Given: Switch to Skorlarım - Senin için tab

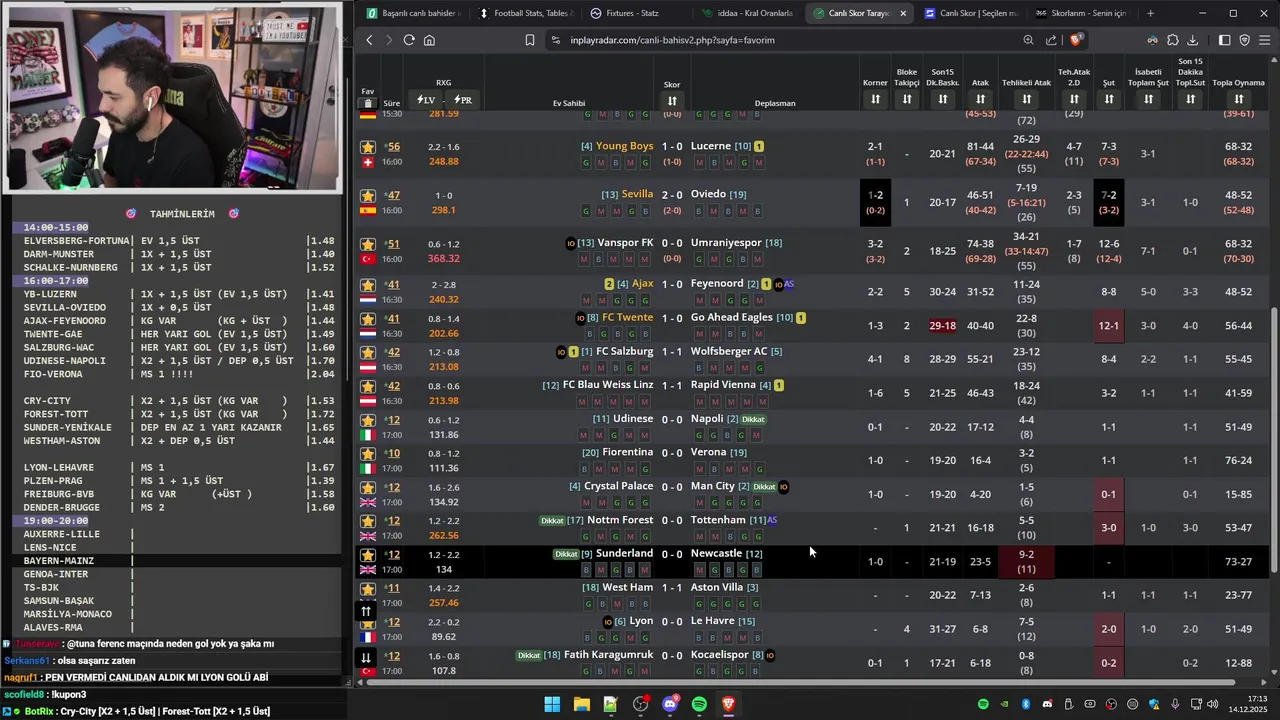Looking at the screenshot, I should 1081,13.
